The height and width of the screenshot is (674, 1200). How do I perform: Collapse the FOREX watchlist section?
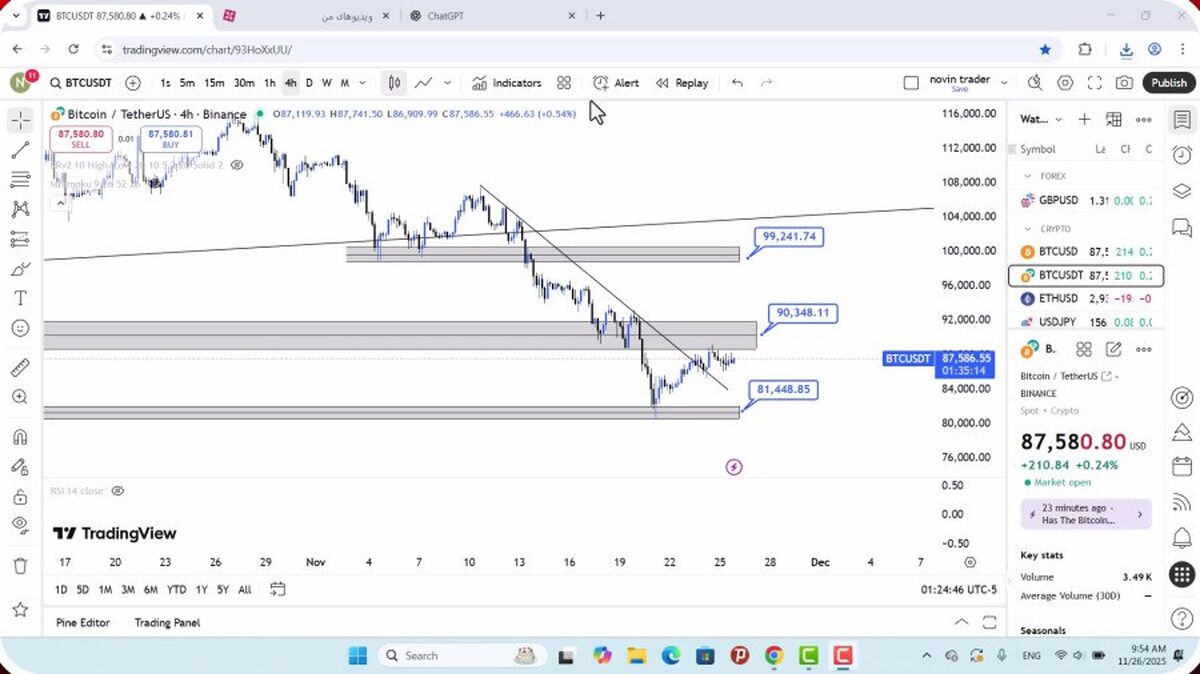(x=1028, y=175)
